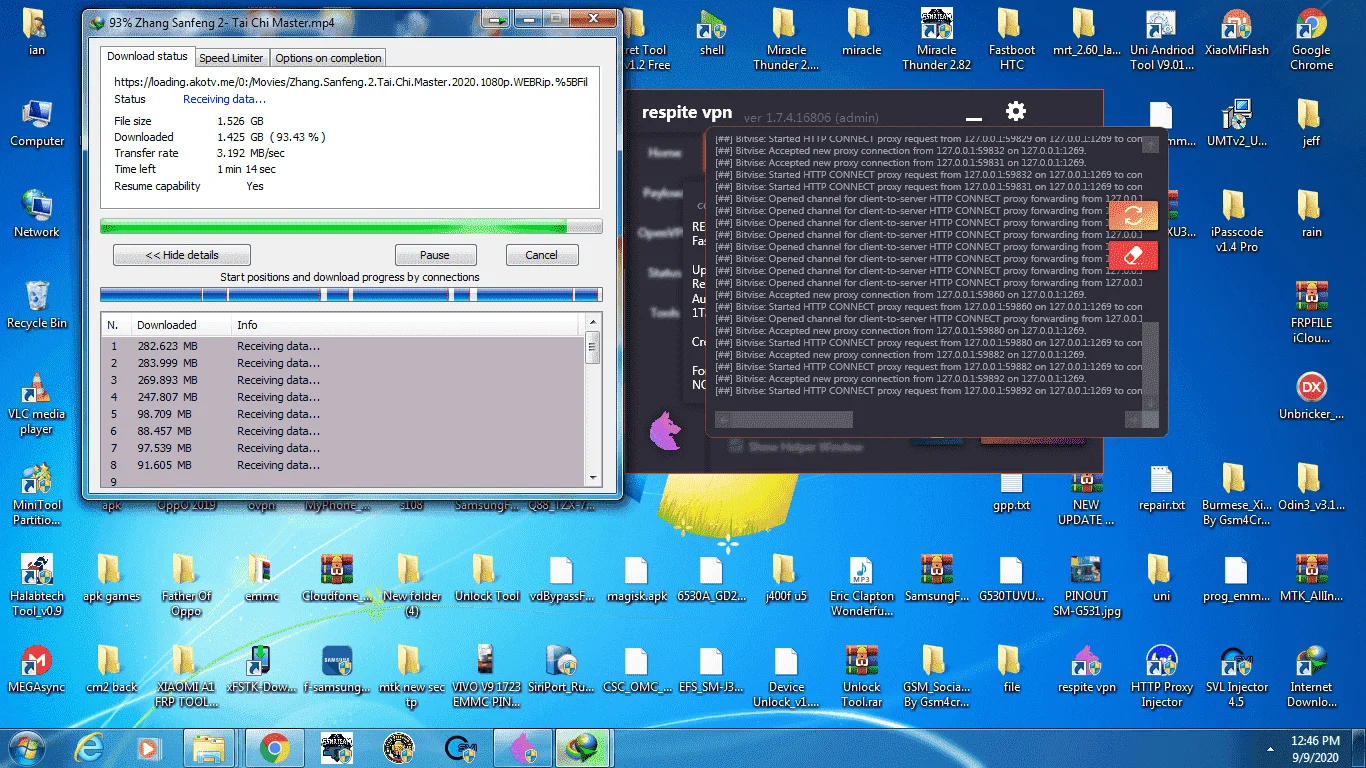
Task: Switch to IDM taskbar button
Action: coord(580,747)
